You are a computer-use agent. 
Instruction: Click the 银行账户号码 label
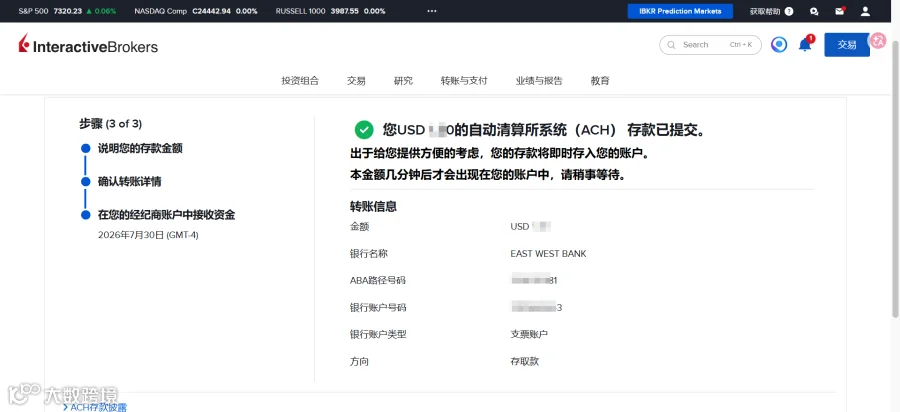pos(378,308)
